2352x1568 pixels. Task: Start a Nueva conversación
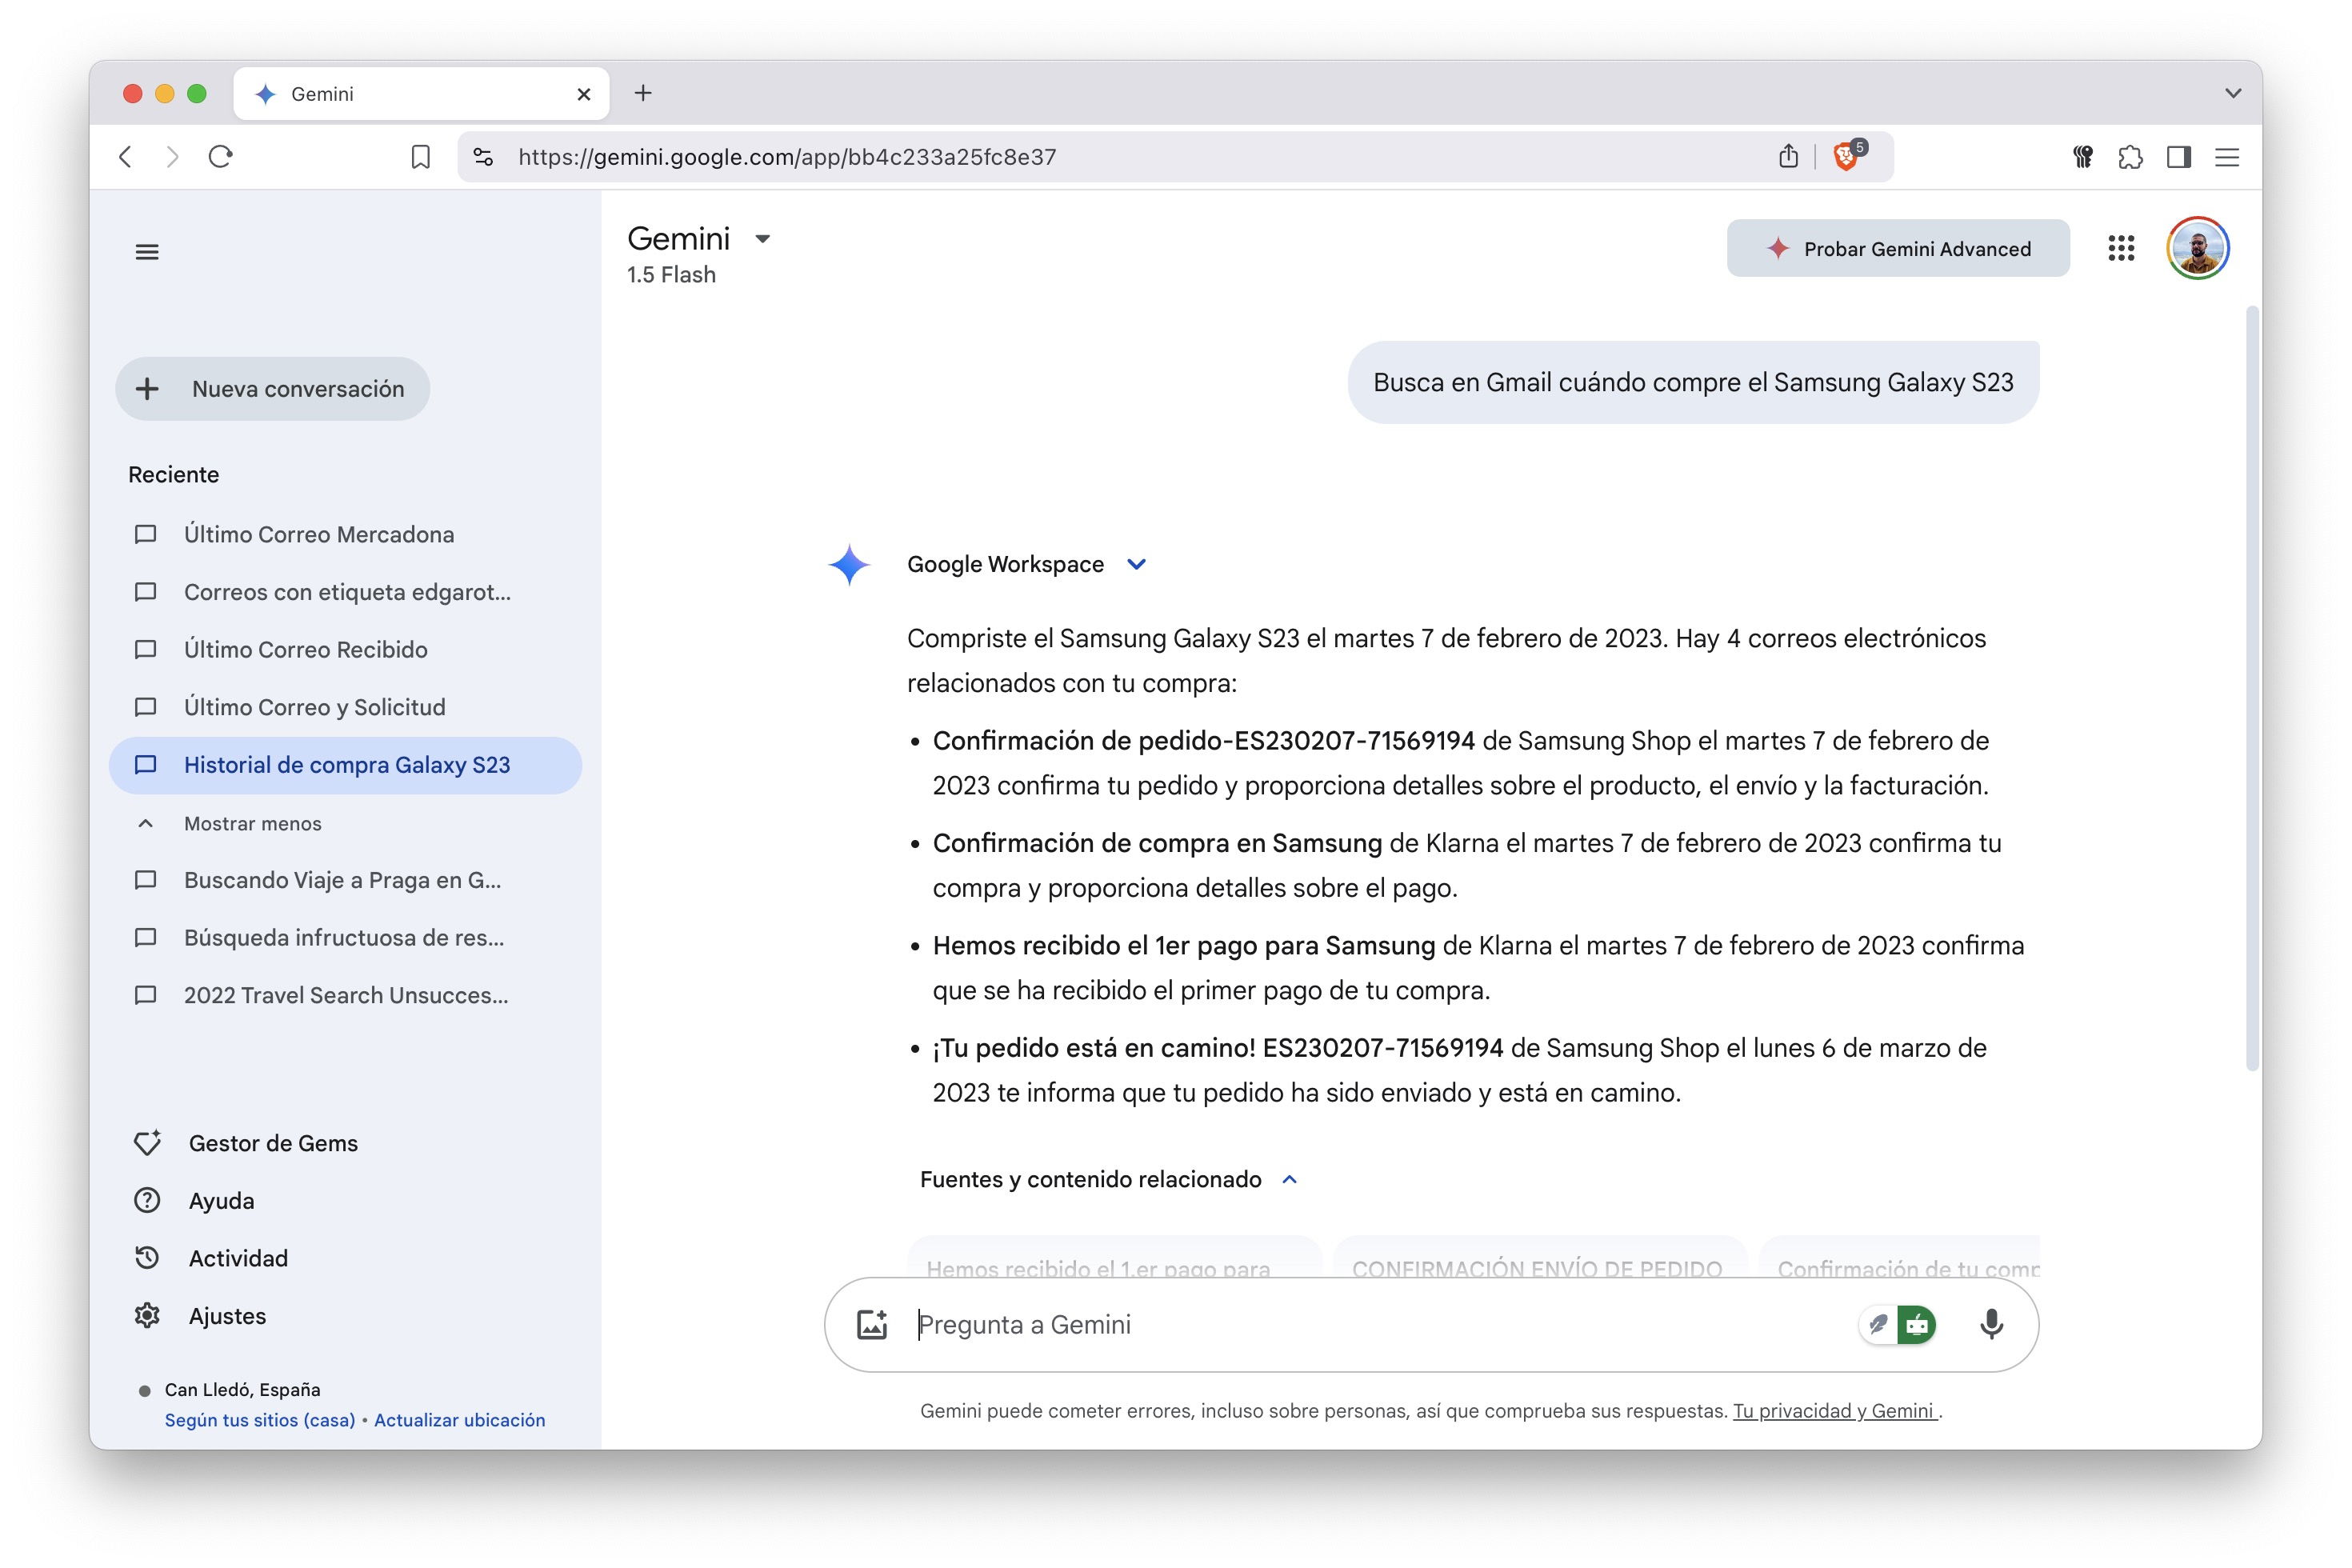coord(273,389)
